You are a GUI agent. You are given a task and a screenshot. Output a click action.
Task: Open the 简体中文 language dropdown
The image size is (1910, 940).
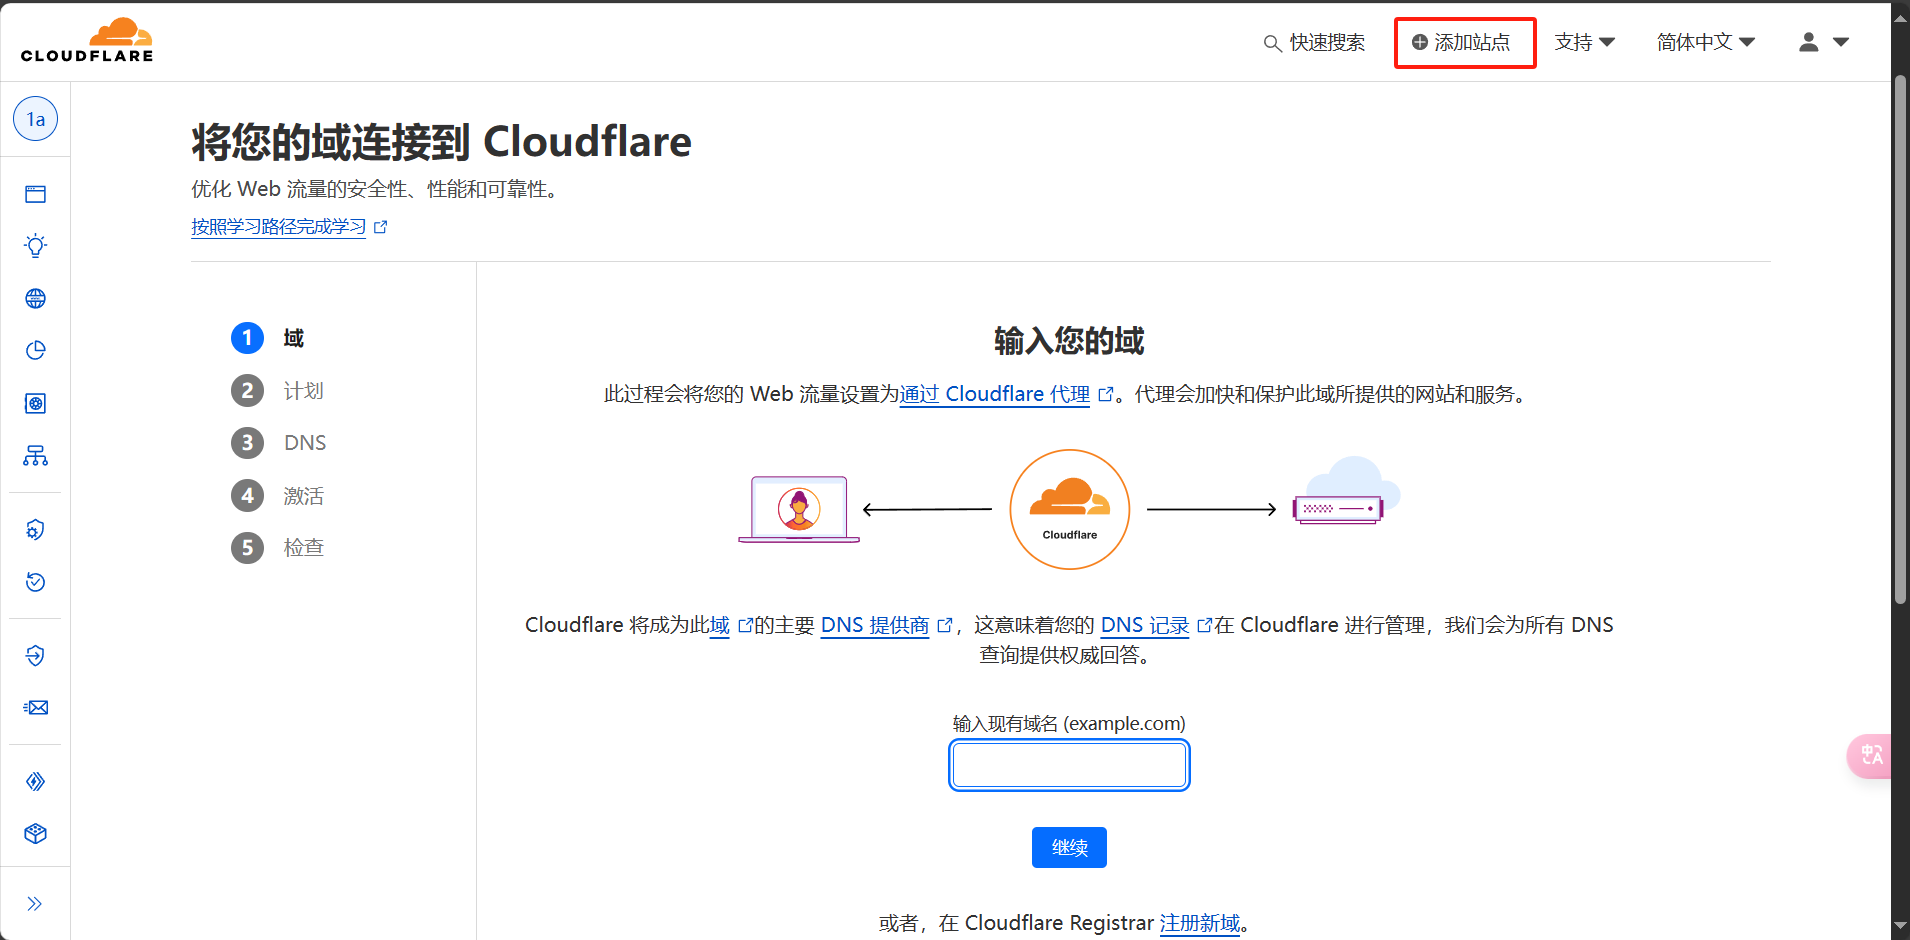click(x=1705, y=42)
